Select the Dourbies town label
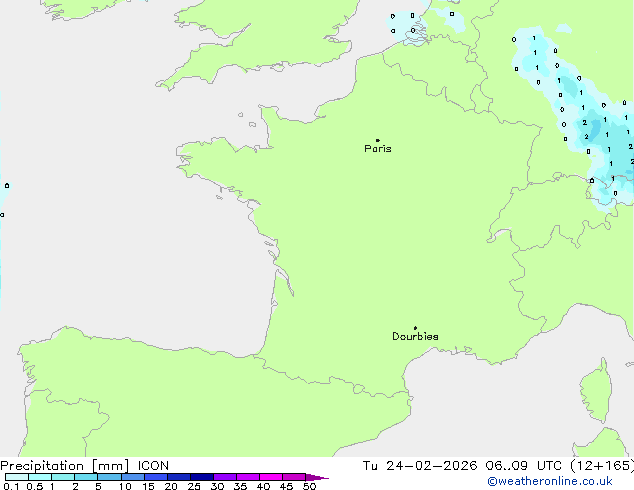This screenshot has width=634, height=490. 415,336
